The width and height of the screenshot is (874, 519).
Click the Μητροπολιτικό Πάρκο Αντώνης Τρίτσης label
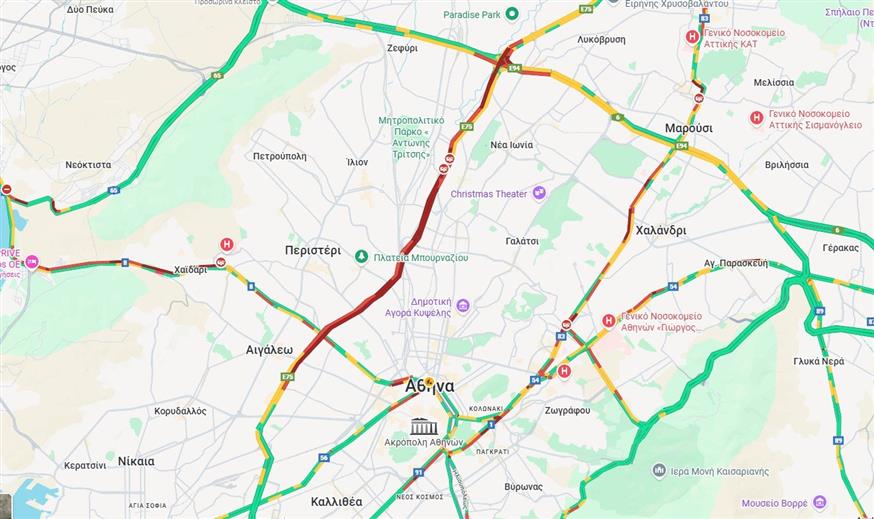411,137
